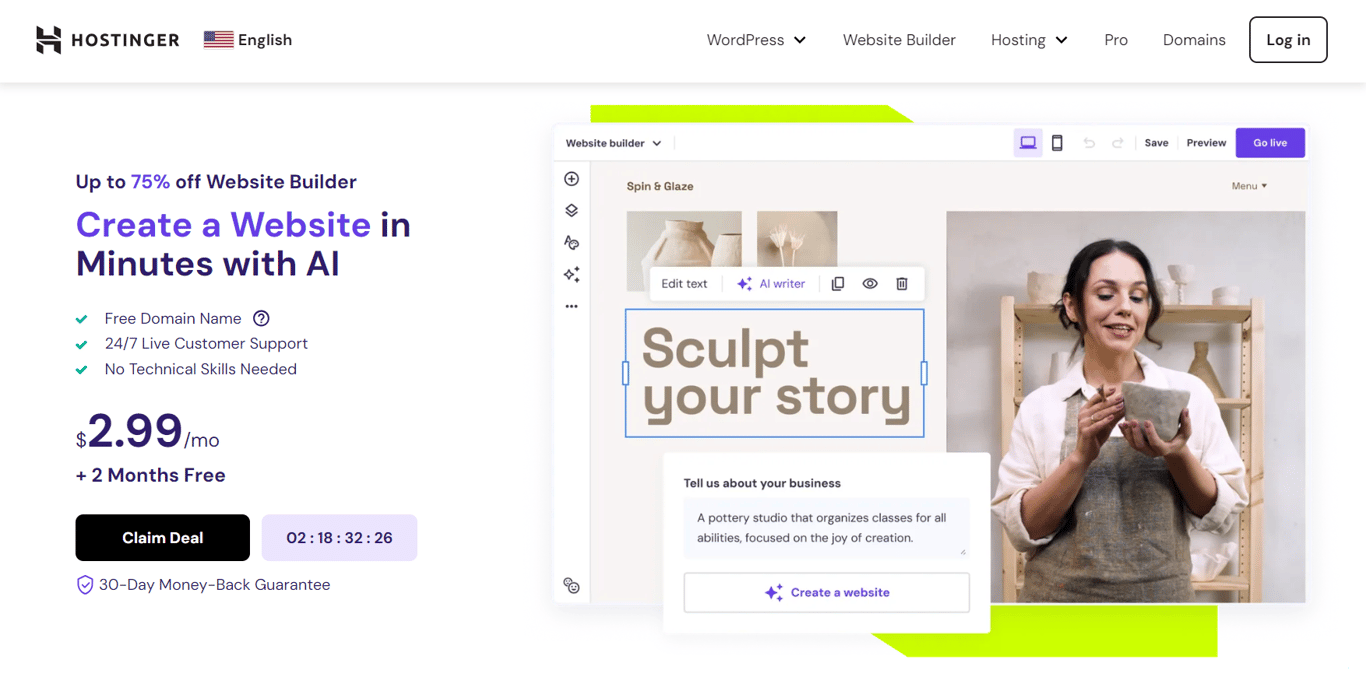Open the Website builder dropdown

click(x=612, y=142)
